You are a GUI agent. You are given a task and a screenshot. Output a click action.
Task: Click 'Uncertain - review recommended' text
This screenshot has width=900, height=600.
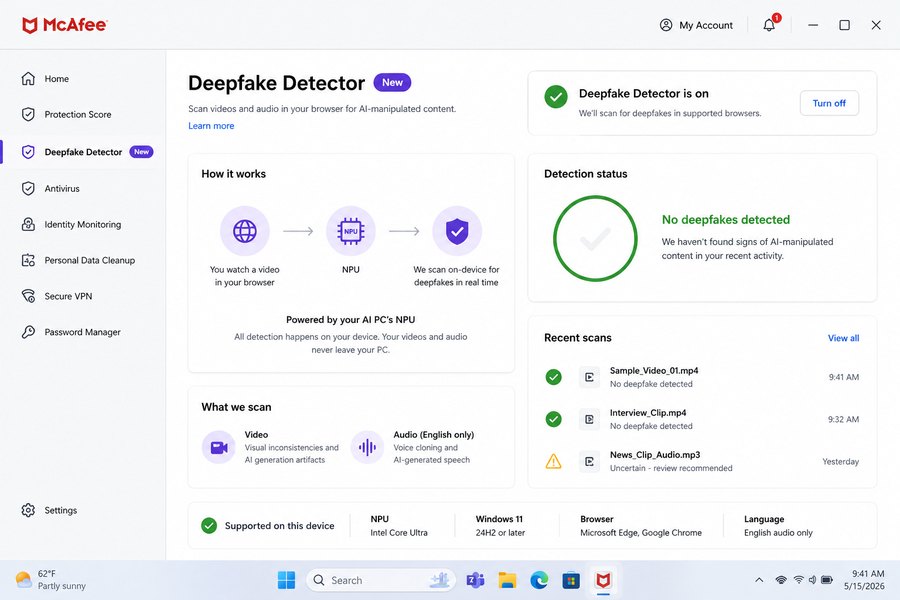tap(671, 469)
